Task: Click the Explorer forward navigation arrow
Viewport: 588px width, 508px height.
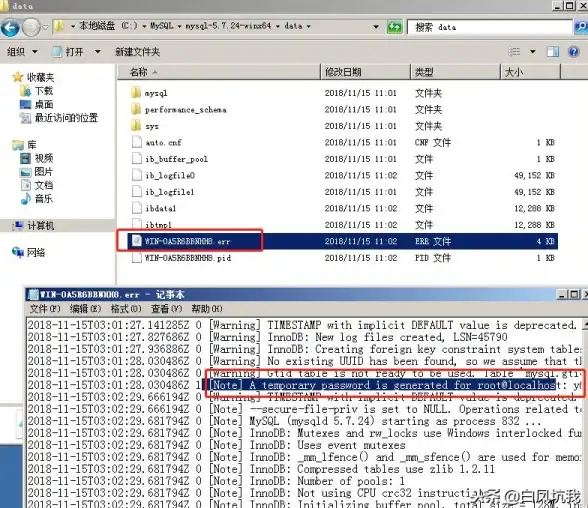Action: click(32, 27)
